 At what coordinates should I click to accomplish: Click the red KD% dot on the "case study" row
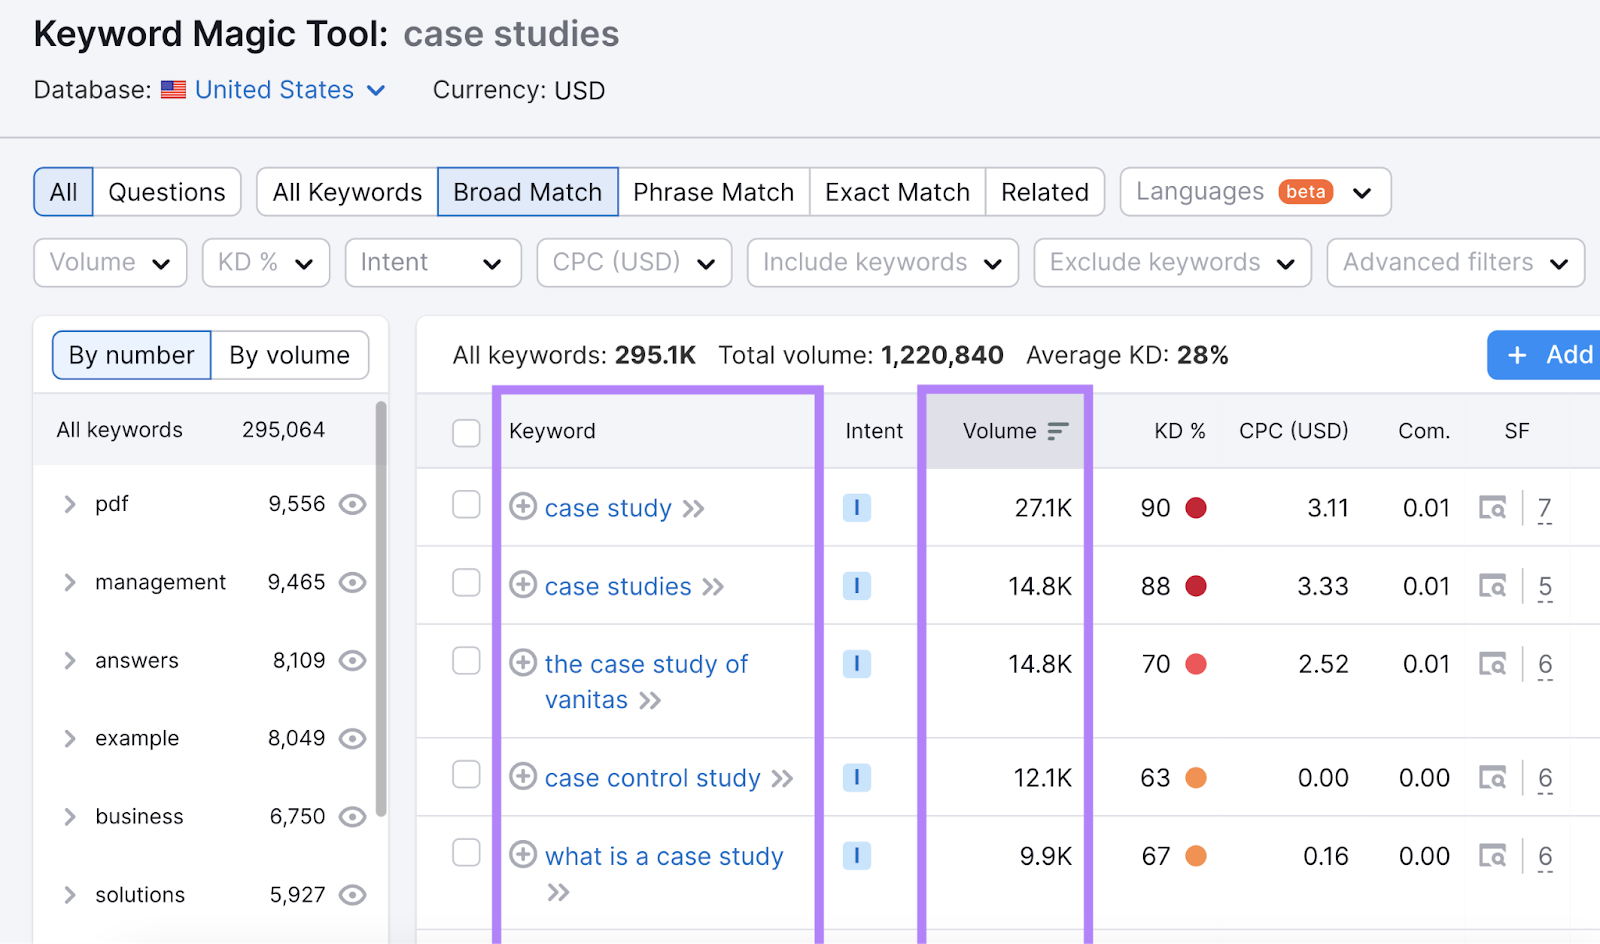click(x=1196, y=507)
